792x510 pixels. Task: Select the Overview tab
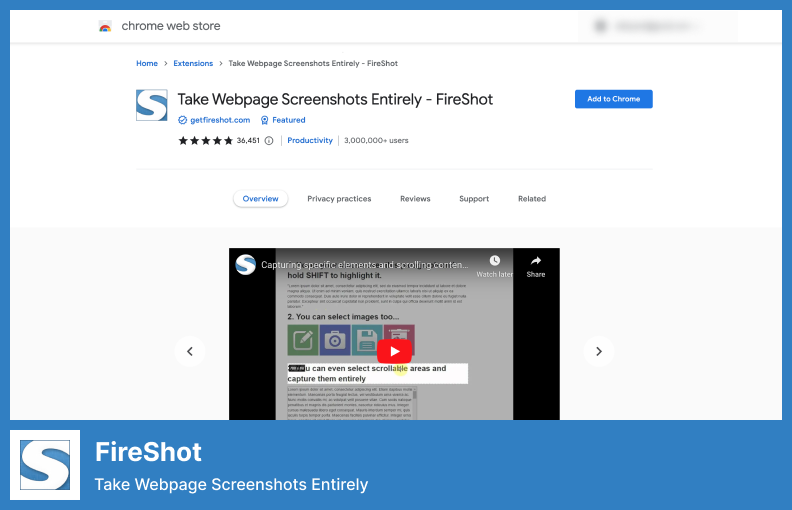[261, 199]
